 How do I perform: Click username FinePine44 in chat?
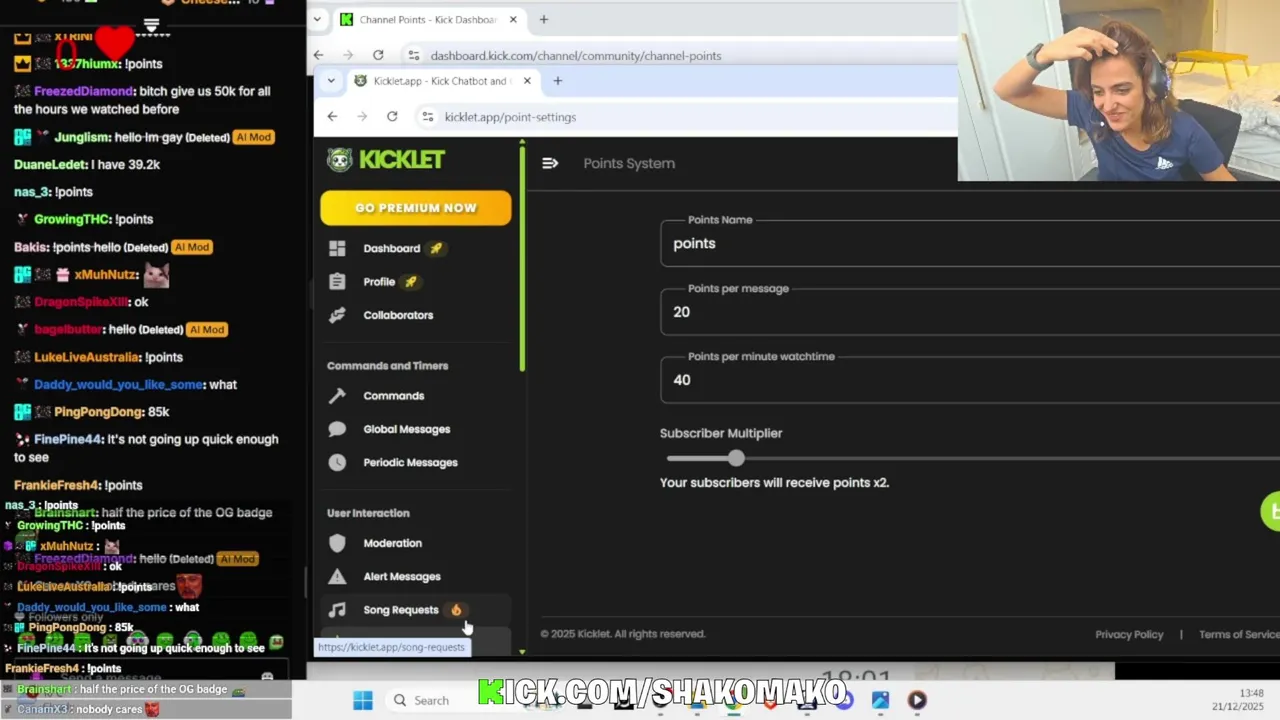pyautogui.click(x=68, y=439)
